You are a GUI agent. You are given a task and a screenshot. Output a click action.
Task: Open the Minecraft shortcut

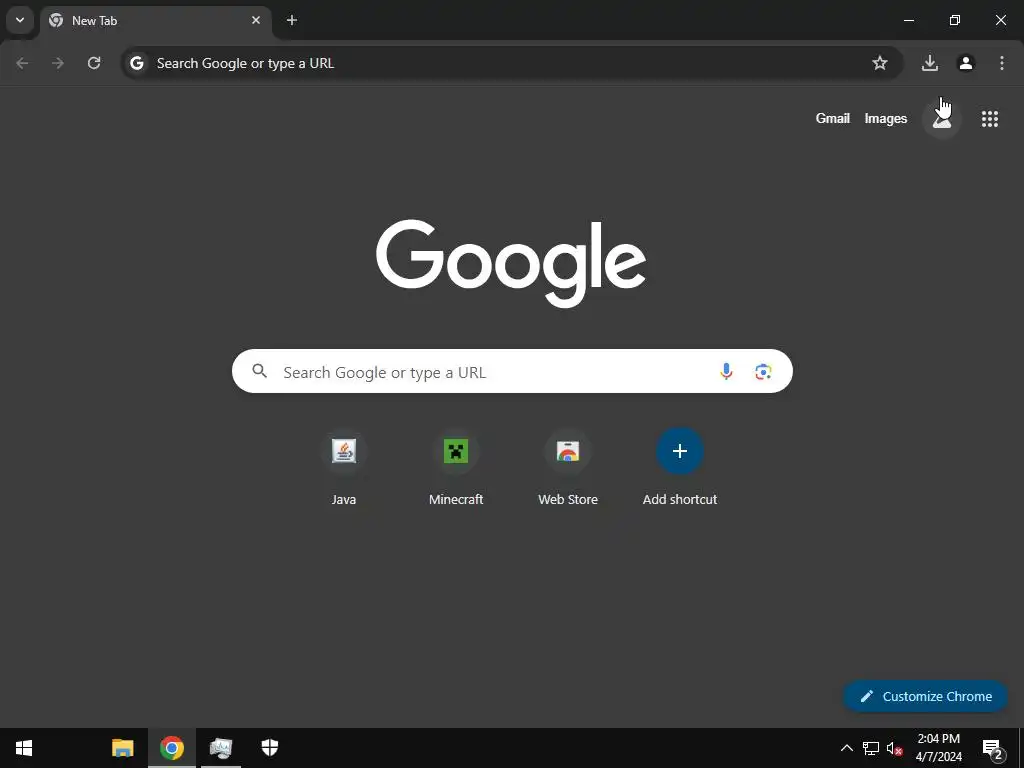point(456,468)
